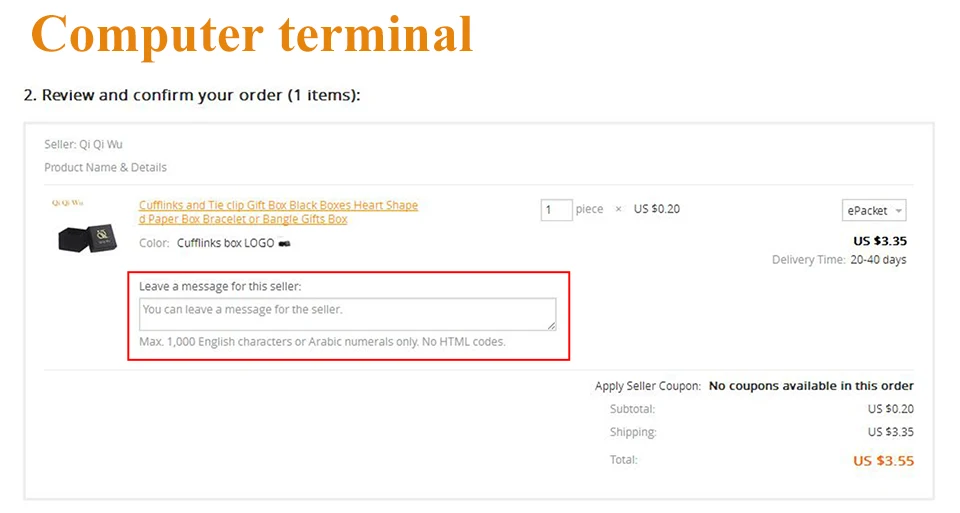Click the × multiplication symbol after piece
This screenshot has width=960, height=513.
click(x=618, y=209)
